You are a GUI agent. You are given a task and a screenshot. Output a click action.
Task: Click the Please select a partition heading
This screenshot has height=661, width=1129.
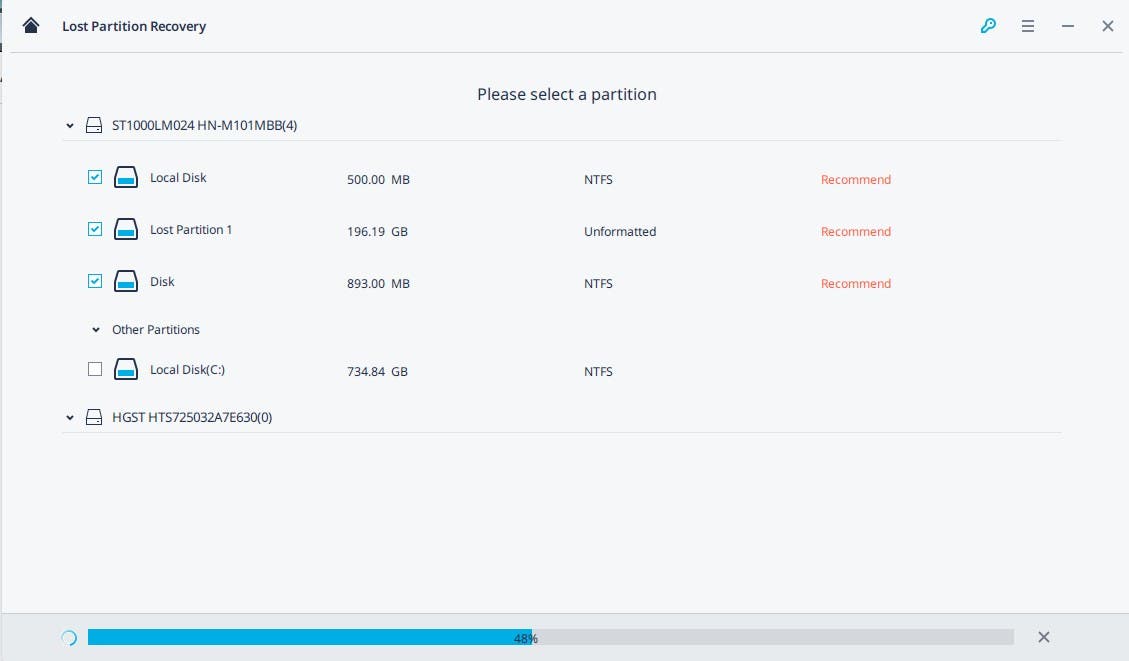(567, 94)
